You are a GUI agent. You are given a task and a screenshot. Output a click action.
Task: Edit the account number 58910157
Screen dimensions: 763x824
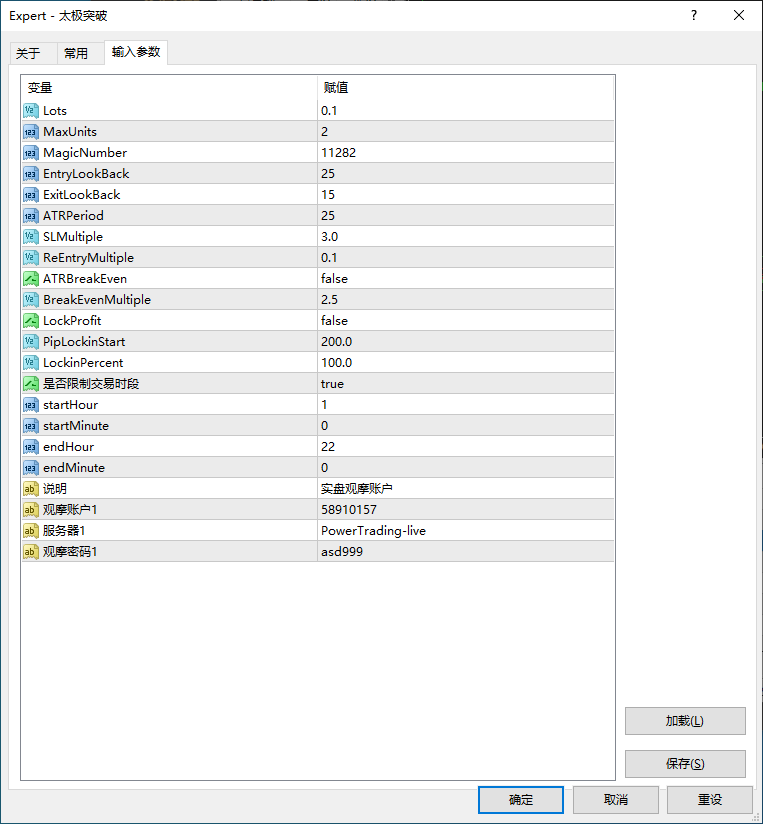point(466,510)
